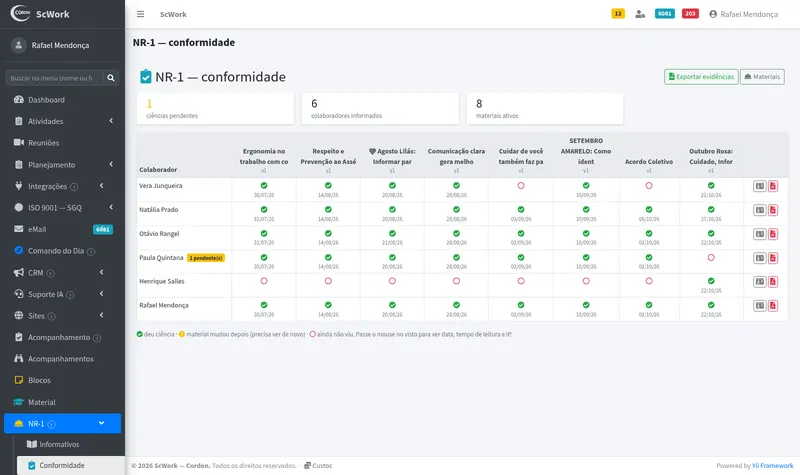Click Henrique Salles's Outubro Rosa green check
Viewport: 800px width, 475px height.
[711, 281]
